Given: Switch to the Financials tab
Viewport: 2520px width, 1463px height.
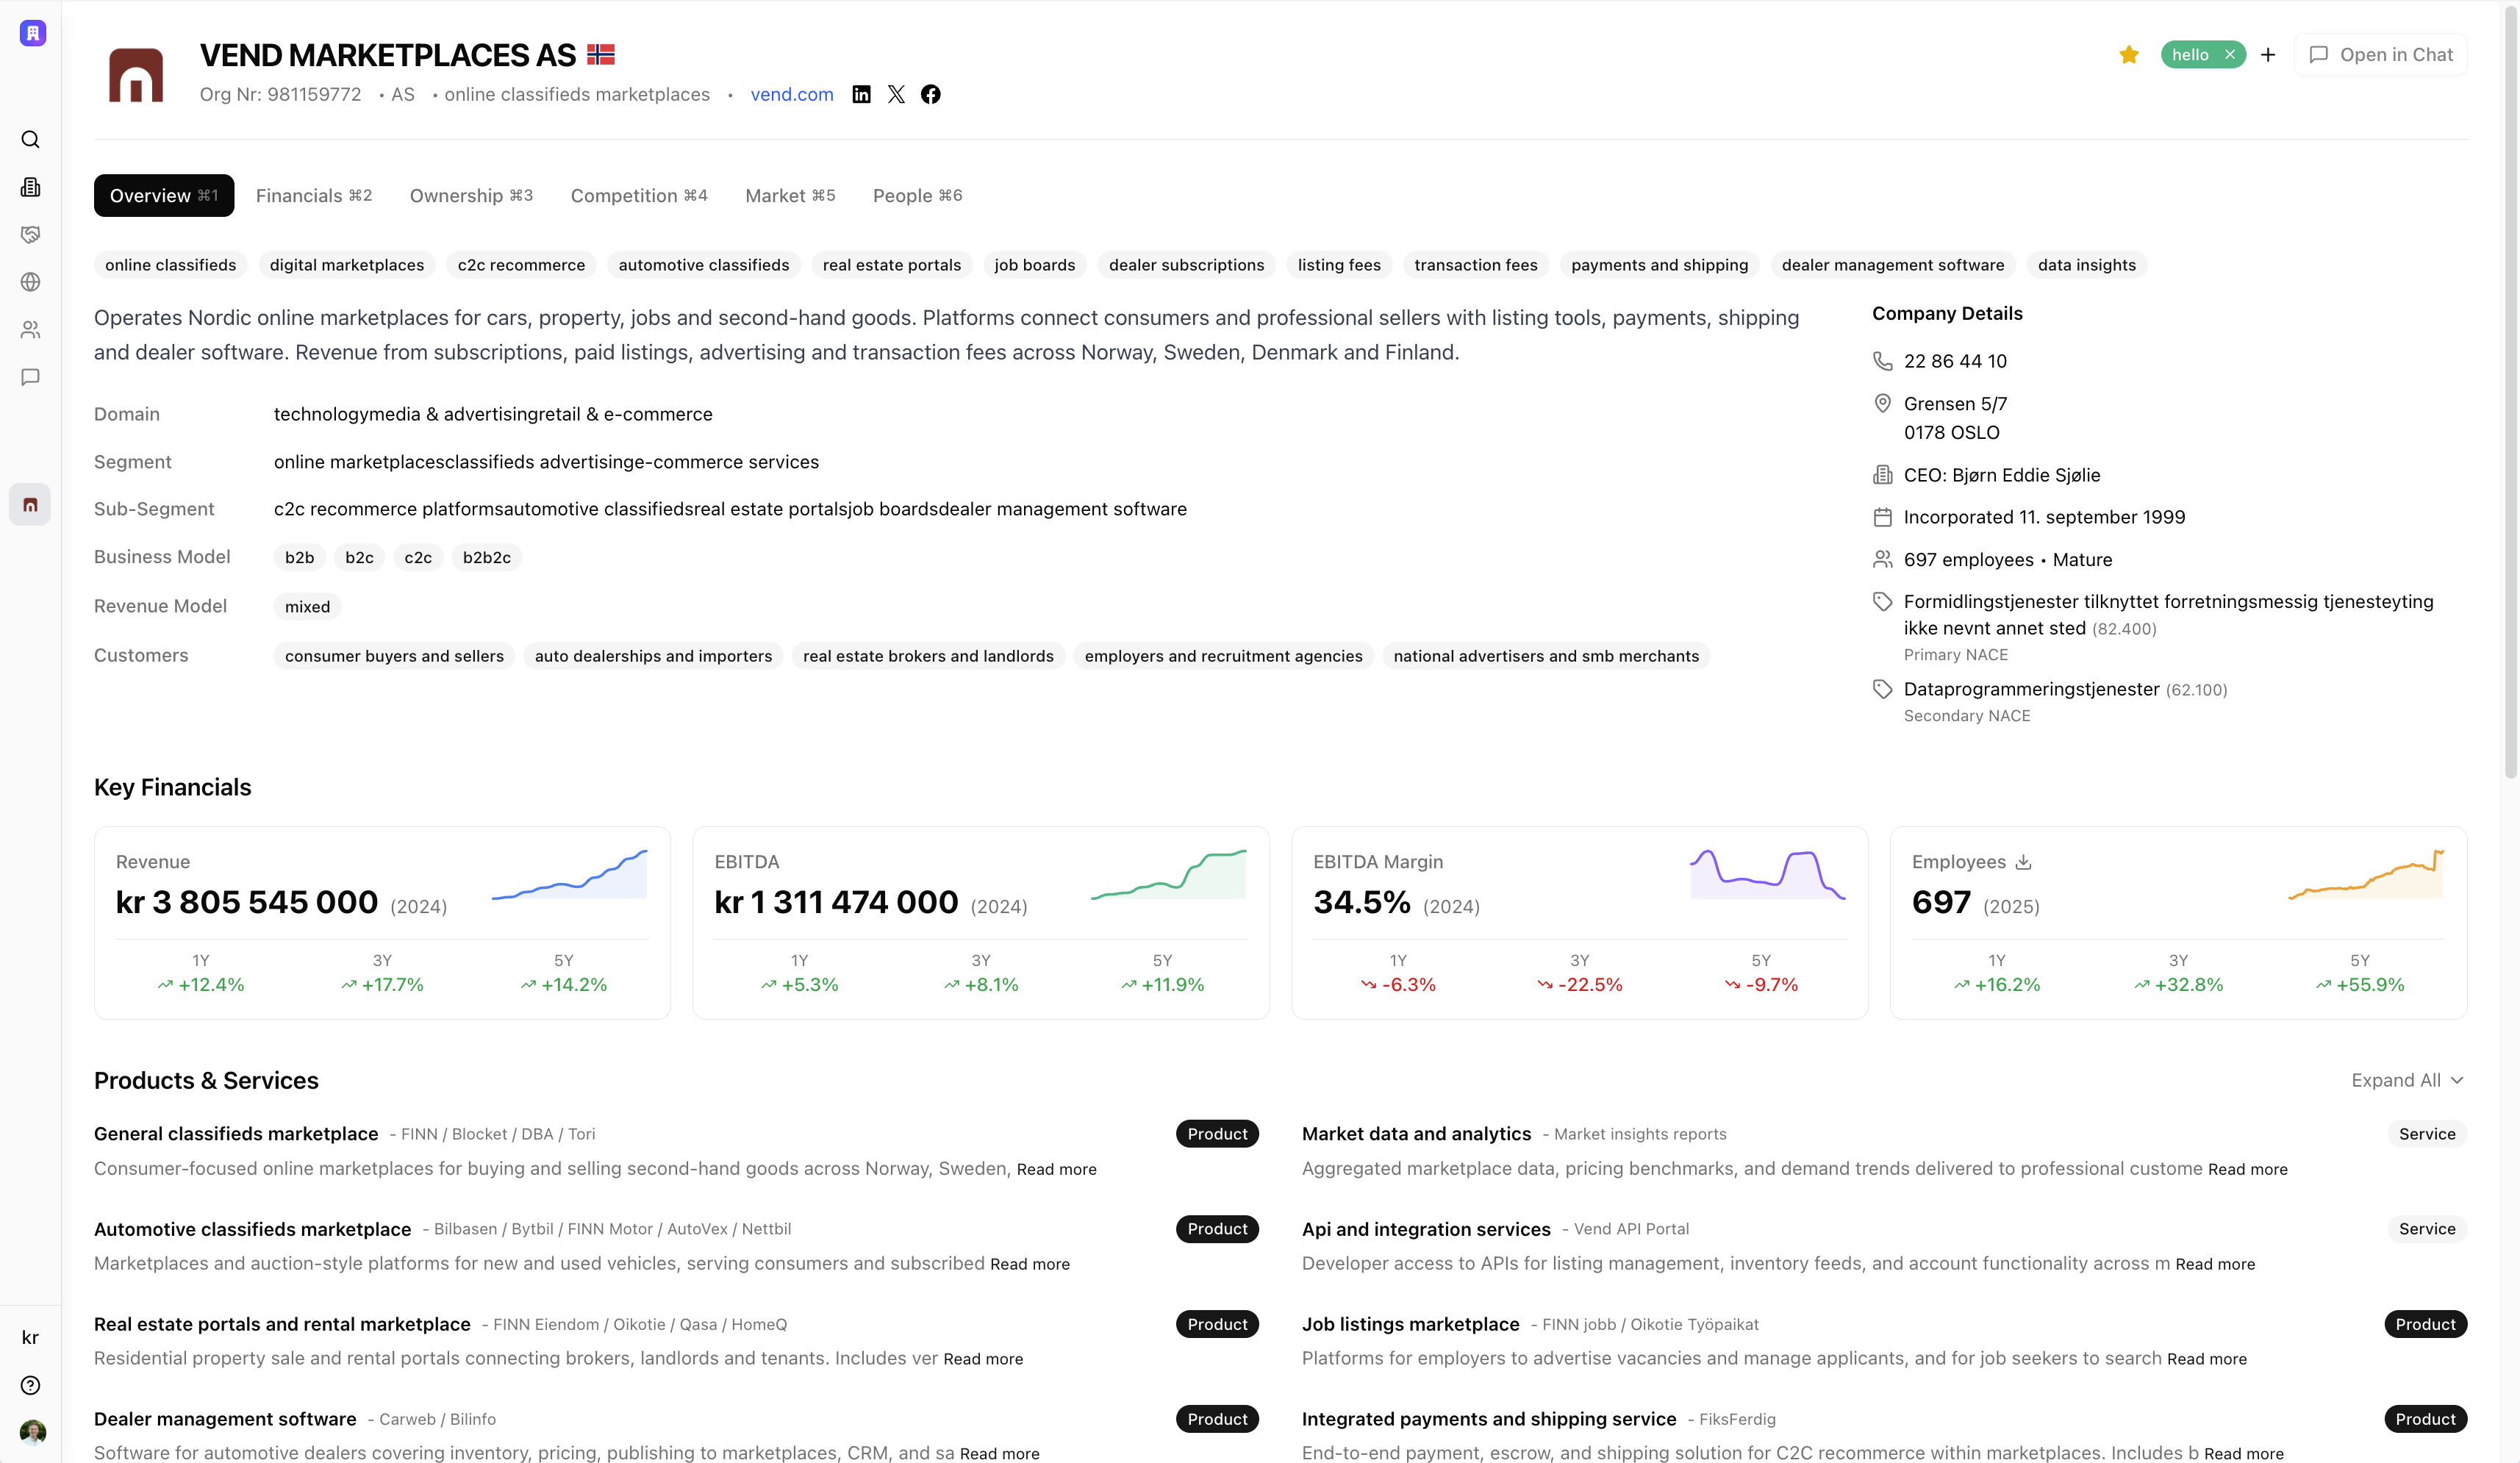Looking at the screenshot, I should [x=313, y=195].
